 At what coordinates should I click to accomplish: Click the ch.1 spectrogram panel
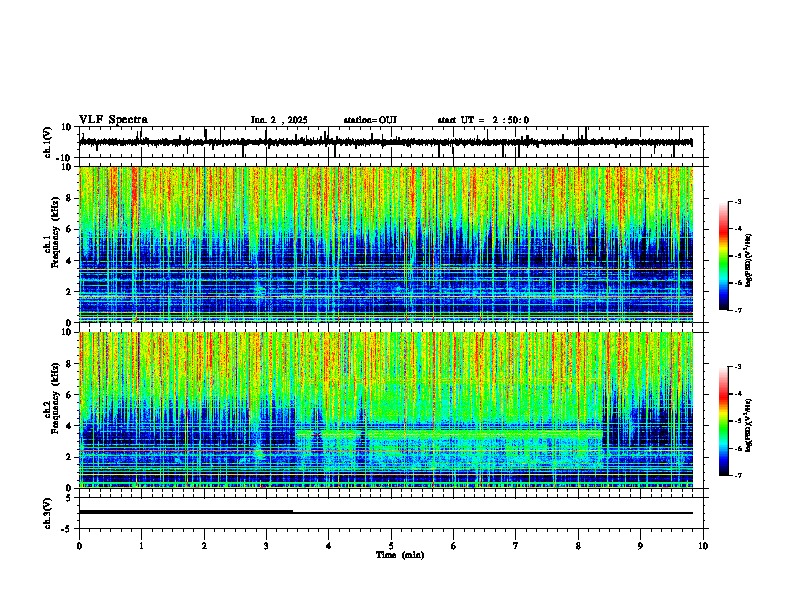[x=385, y=244]
